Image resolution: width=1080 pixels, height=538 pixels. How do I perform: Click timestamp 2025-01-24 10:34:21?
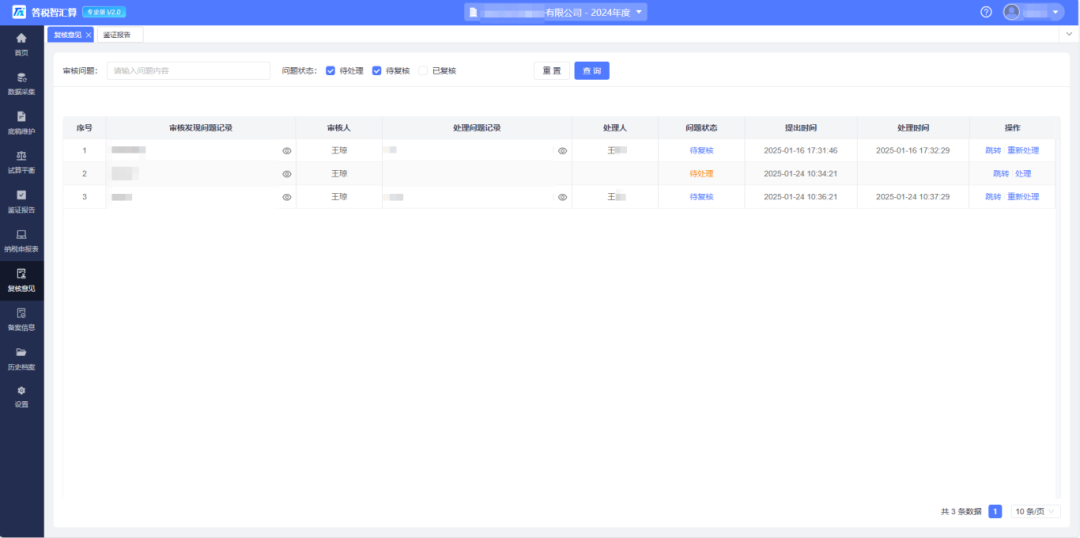pyautogui.click(x=800, y=174)
